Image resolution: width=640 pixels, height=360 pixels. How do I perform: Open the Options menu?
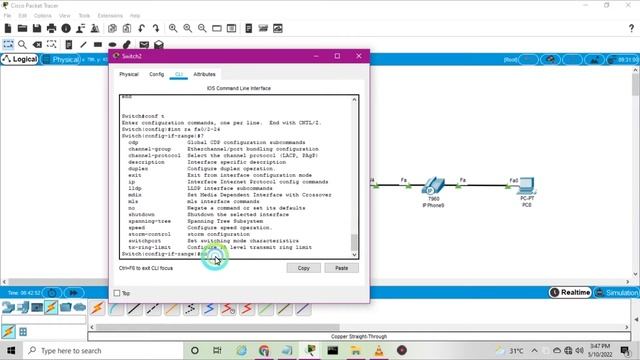pos(42,16)
